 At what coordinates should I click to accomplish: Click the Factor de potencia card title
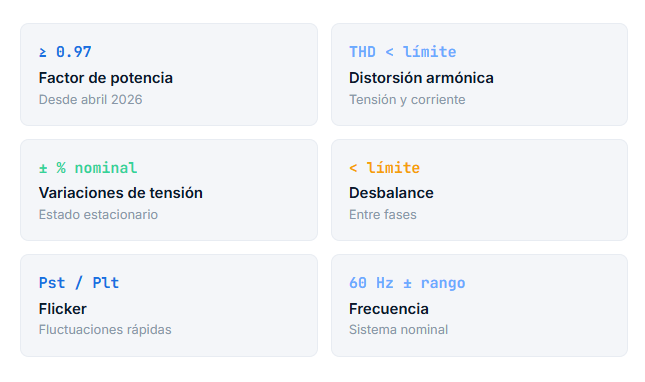(106, 78)
